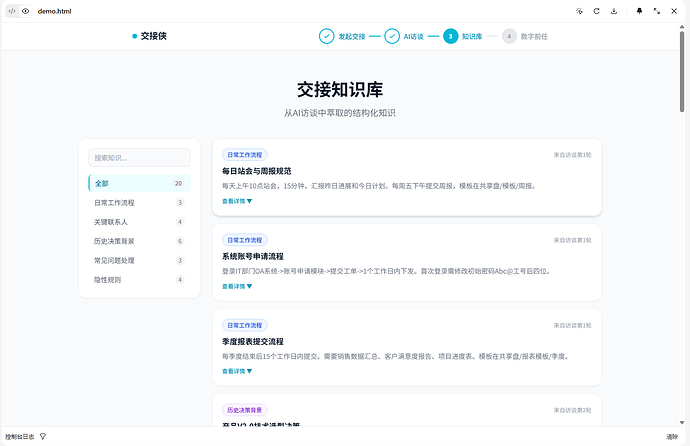Click the pin icon in title bar
The image size is (690, 446).
coord(639,11)
